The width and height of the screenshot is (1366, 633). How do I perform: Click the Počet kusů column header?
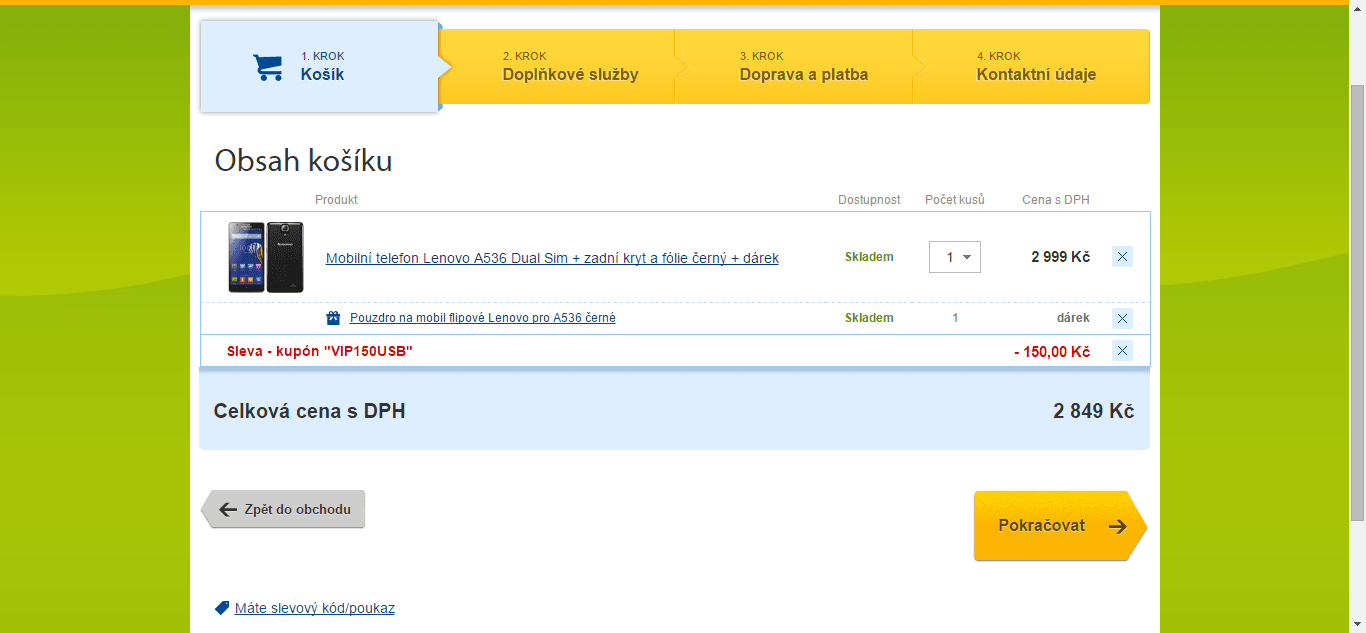pos(955,200)
